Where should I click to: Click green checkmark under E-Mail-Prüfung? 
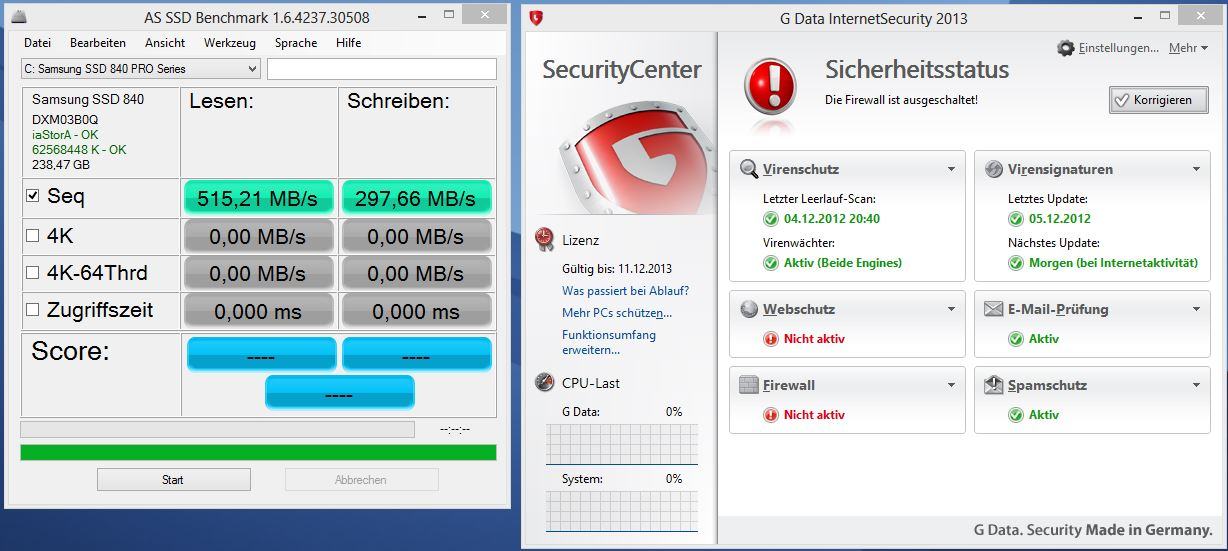coord(1016,339)
